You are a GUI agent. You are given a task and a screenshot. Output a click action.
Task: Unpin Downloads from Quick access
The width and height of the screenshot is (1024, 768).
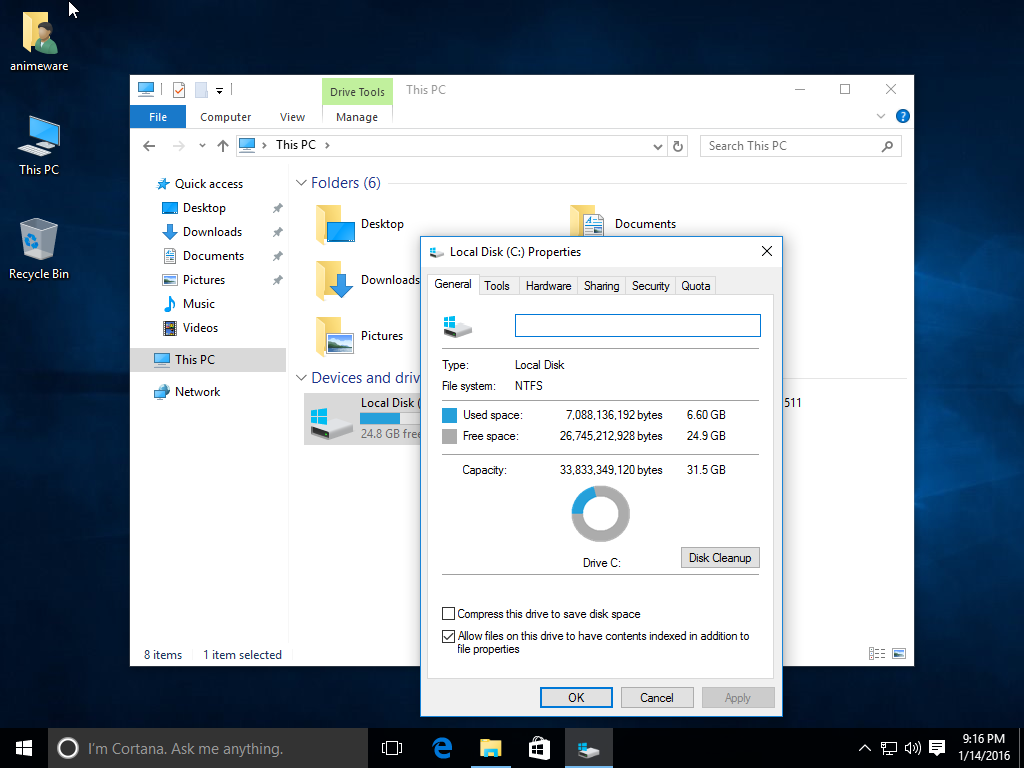pyautogui.click(x=278, y=231)
